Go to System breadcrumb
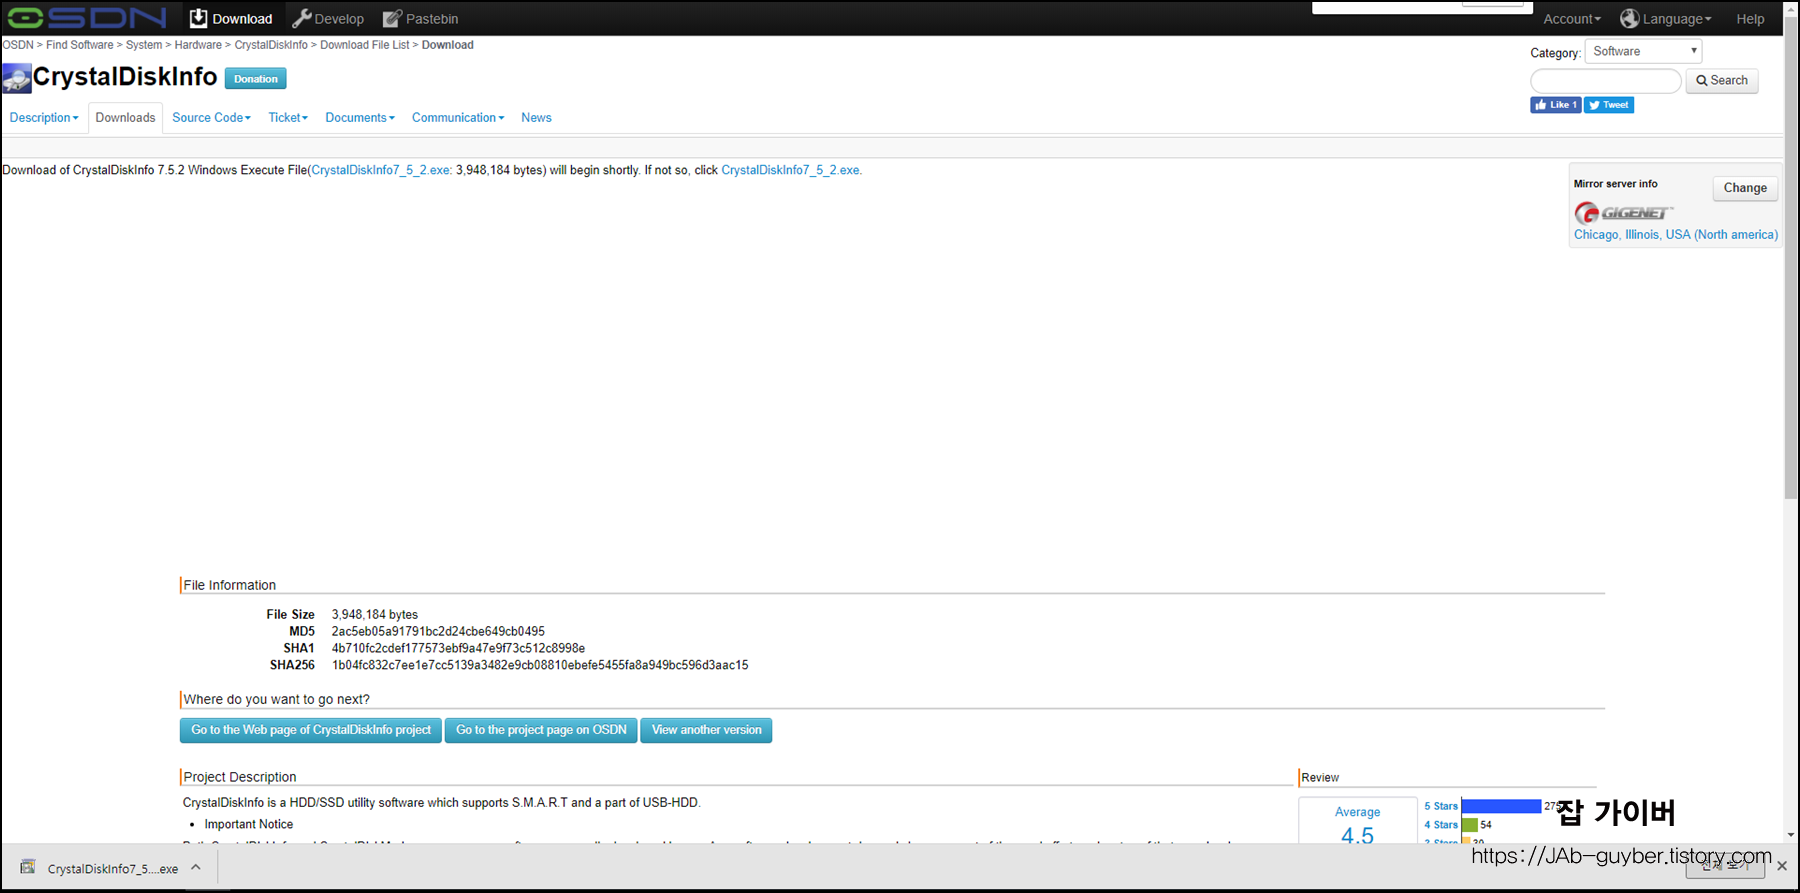Image resolution: width=1800 pixels, height=893 pixels. click(x=144, y=45)
